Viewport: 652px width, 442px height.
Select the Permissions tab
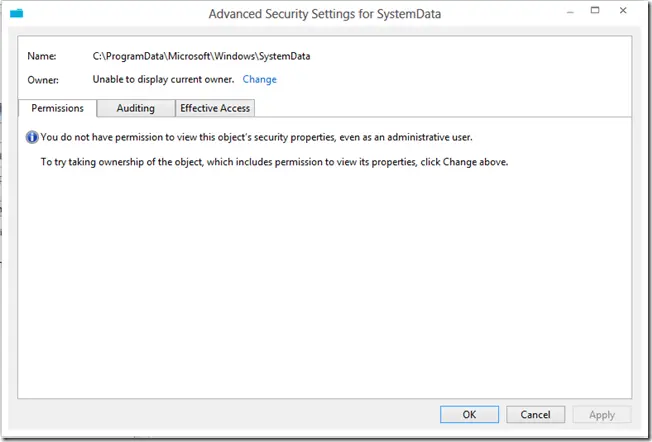point(58,108)
